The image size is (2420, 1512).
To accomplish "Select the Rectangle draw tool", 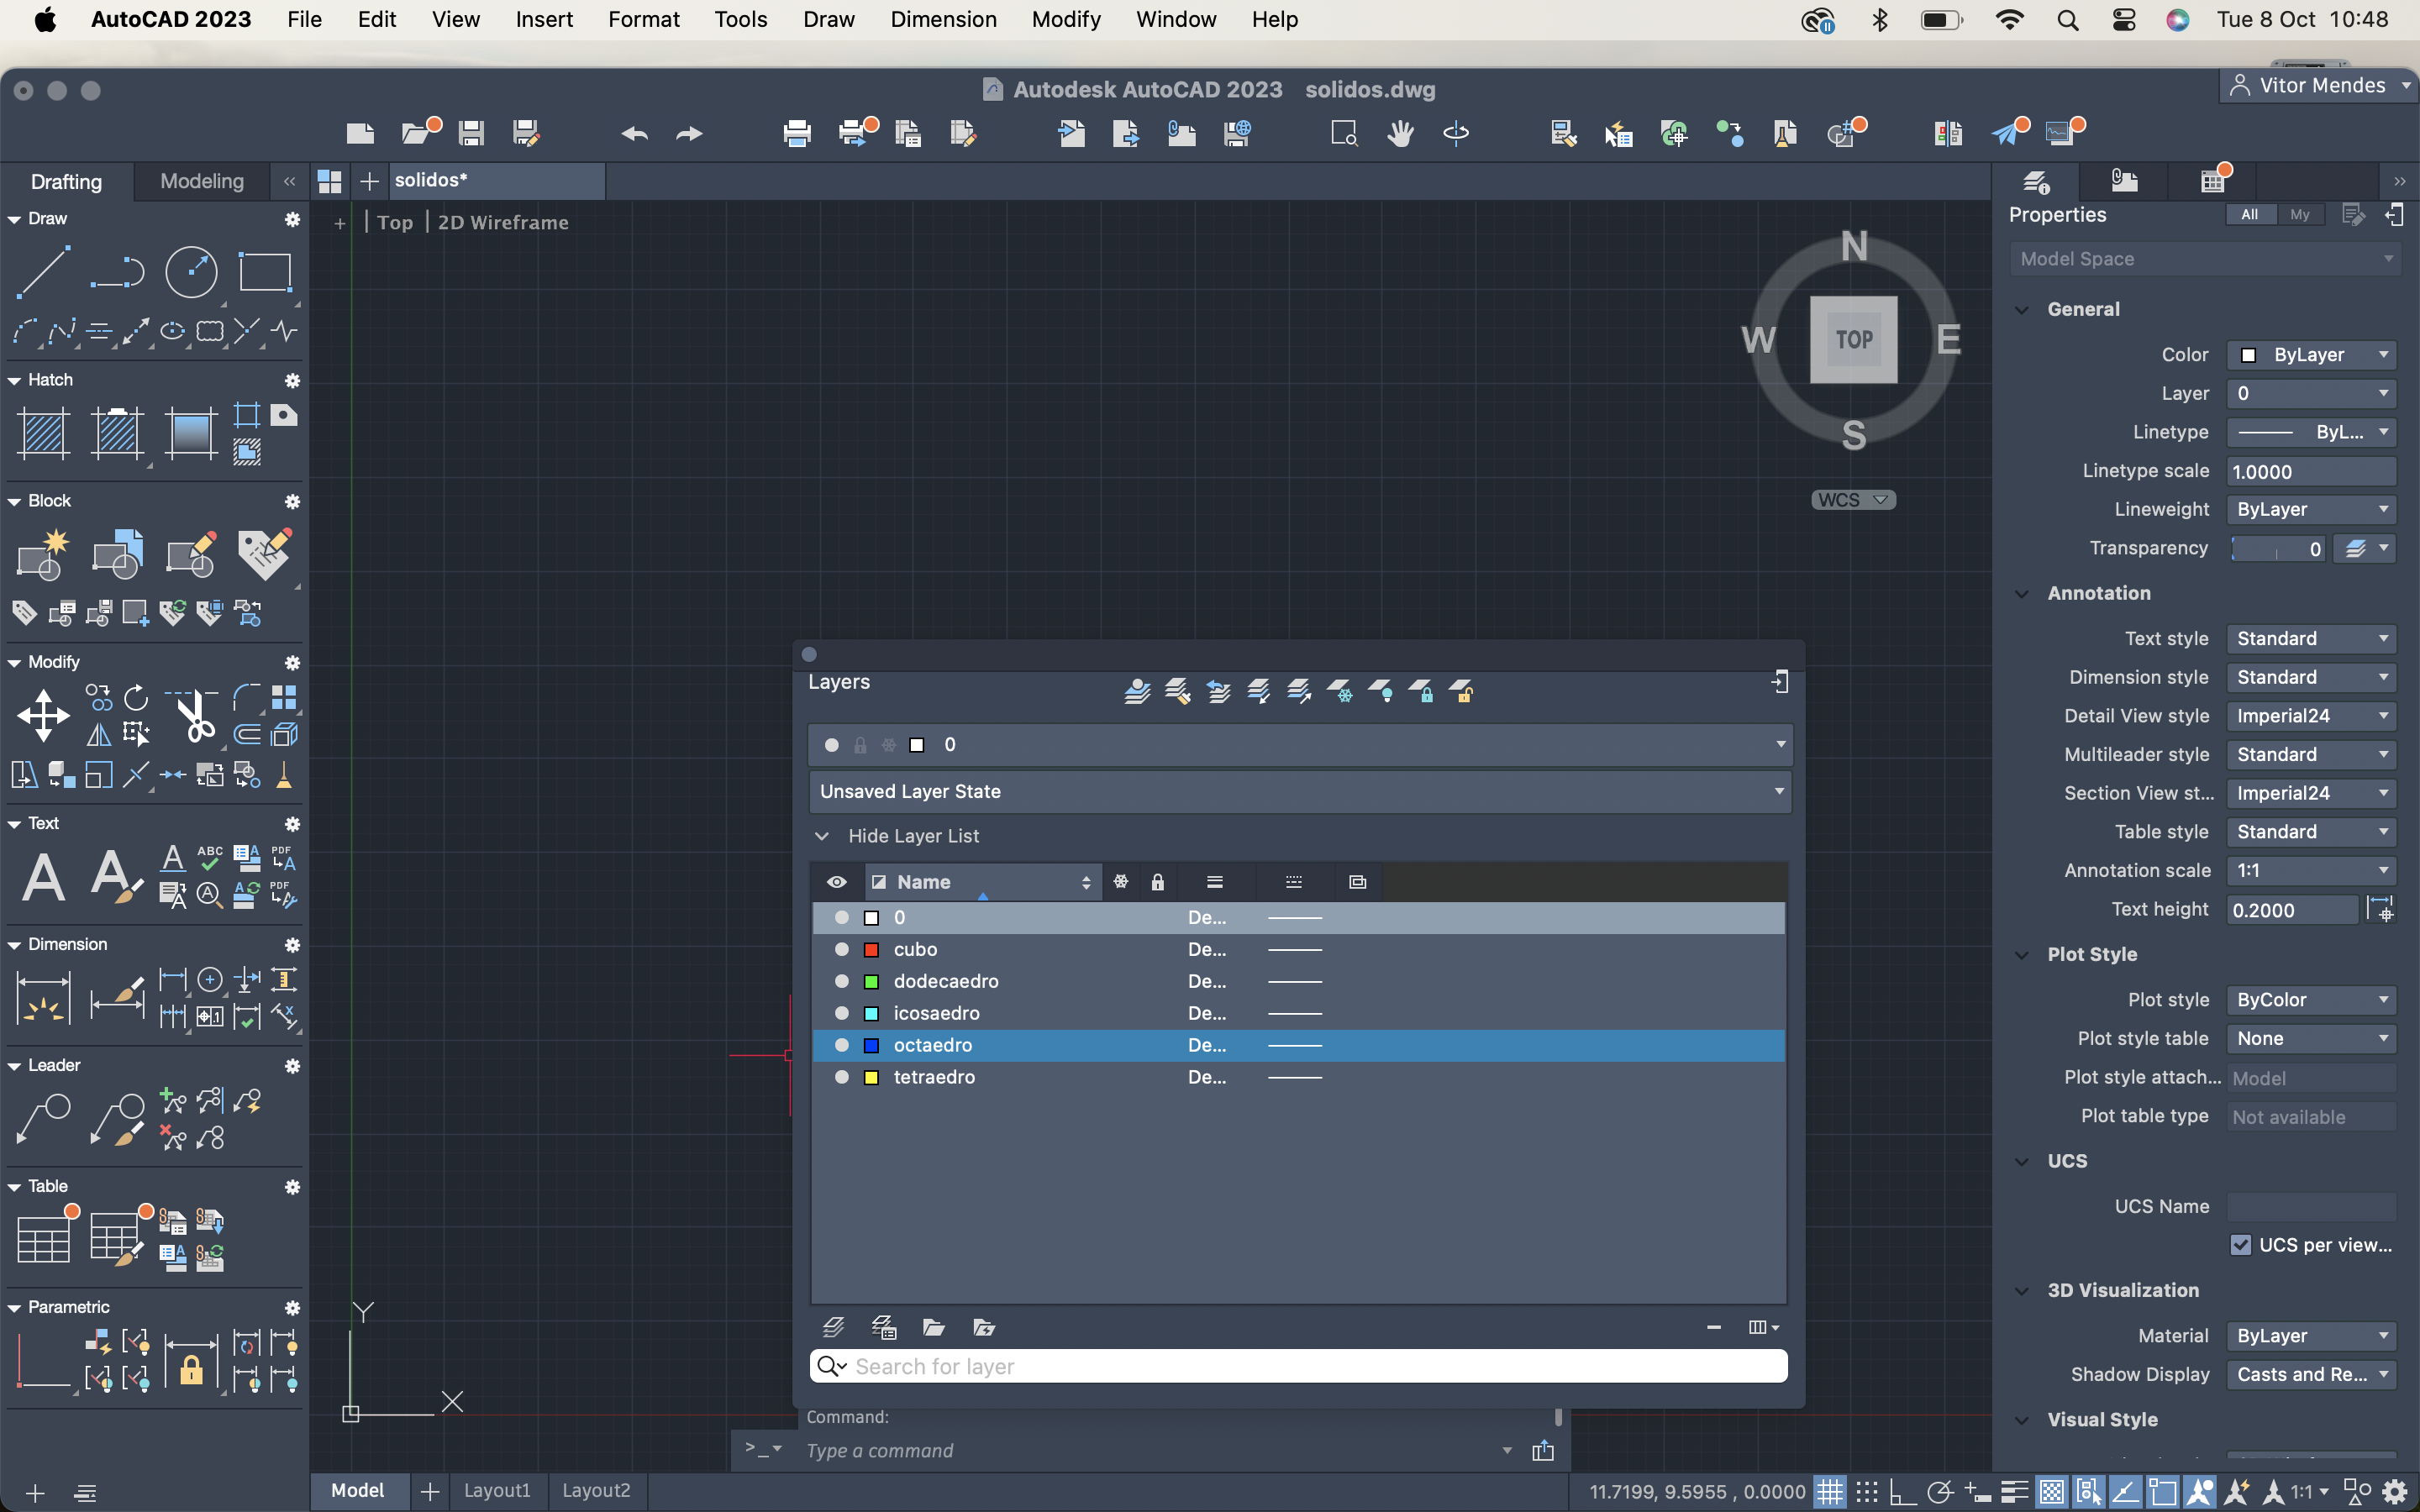I will pos(265,271).
